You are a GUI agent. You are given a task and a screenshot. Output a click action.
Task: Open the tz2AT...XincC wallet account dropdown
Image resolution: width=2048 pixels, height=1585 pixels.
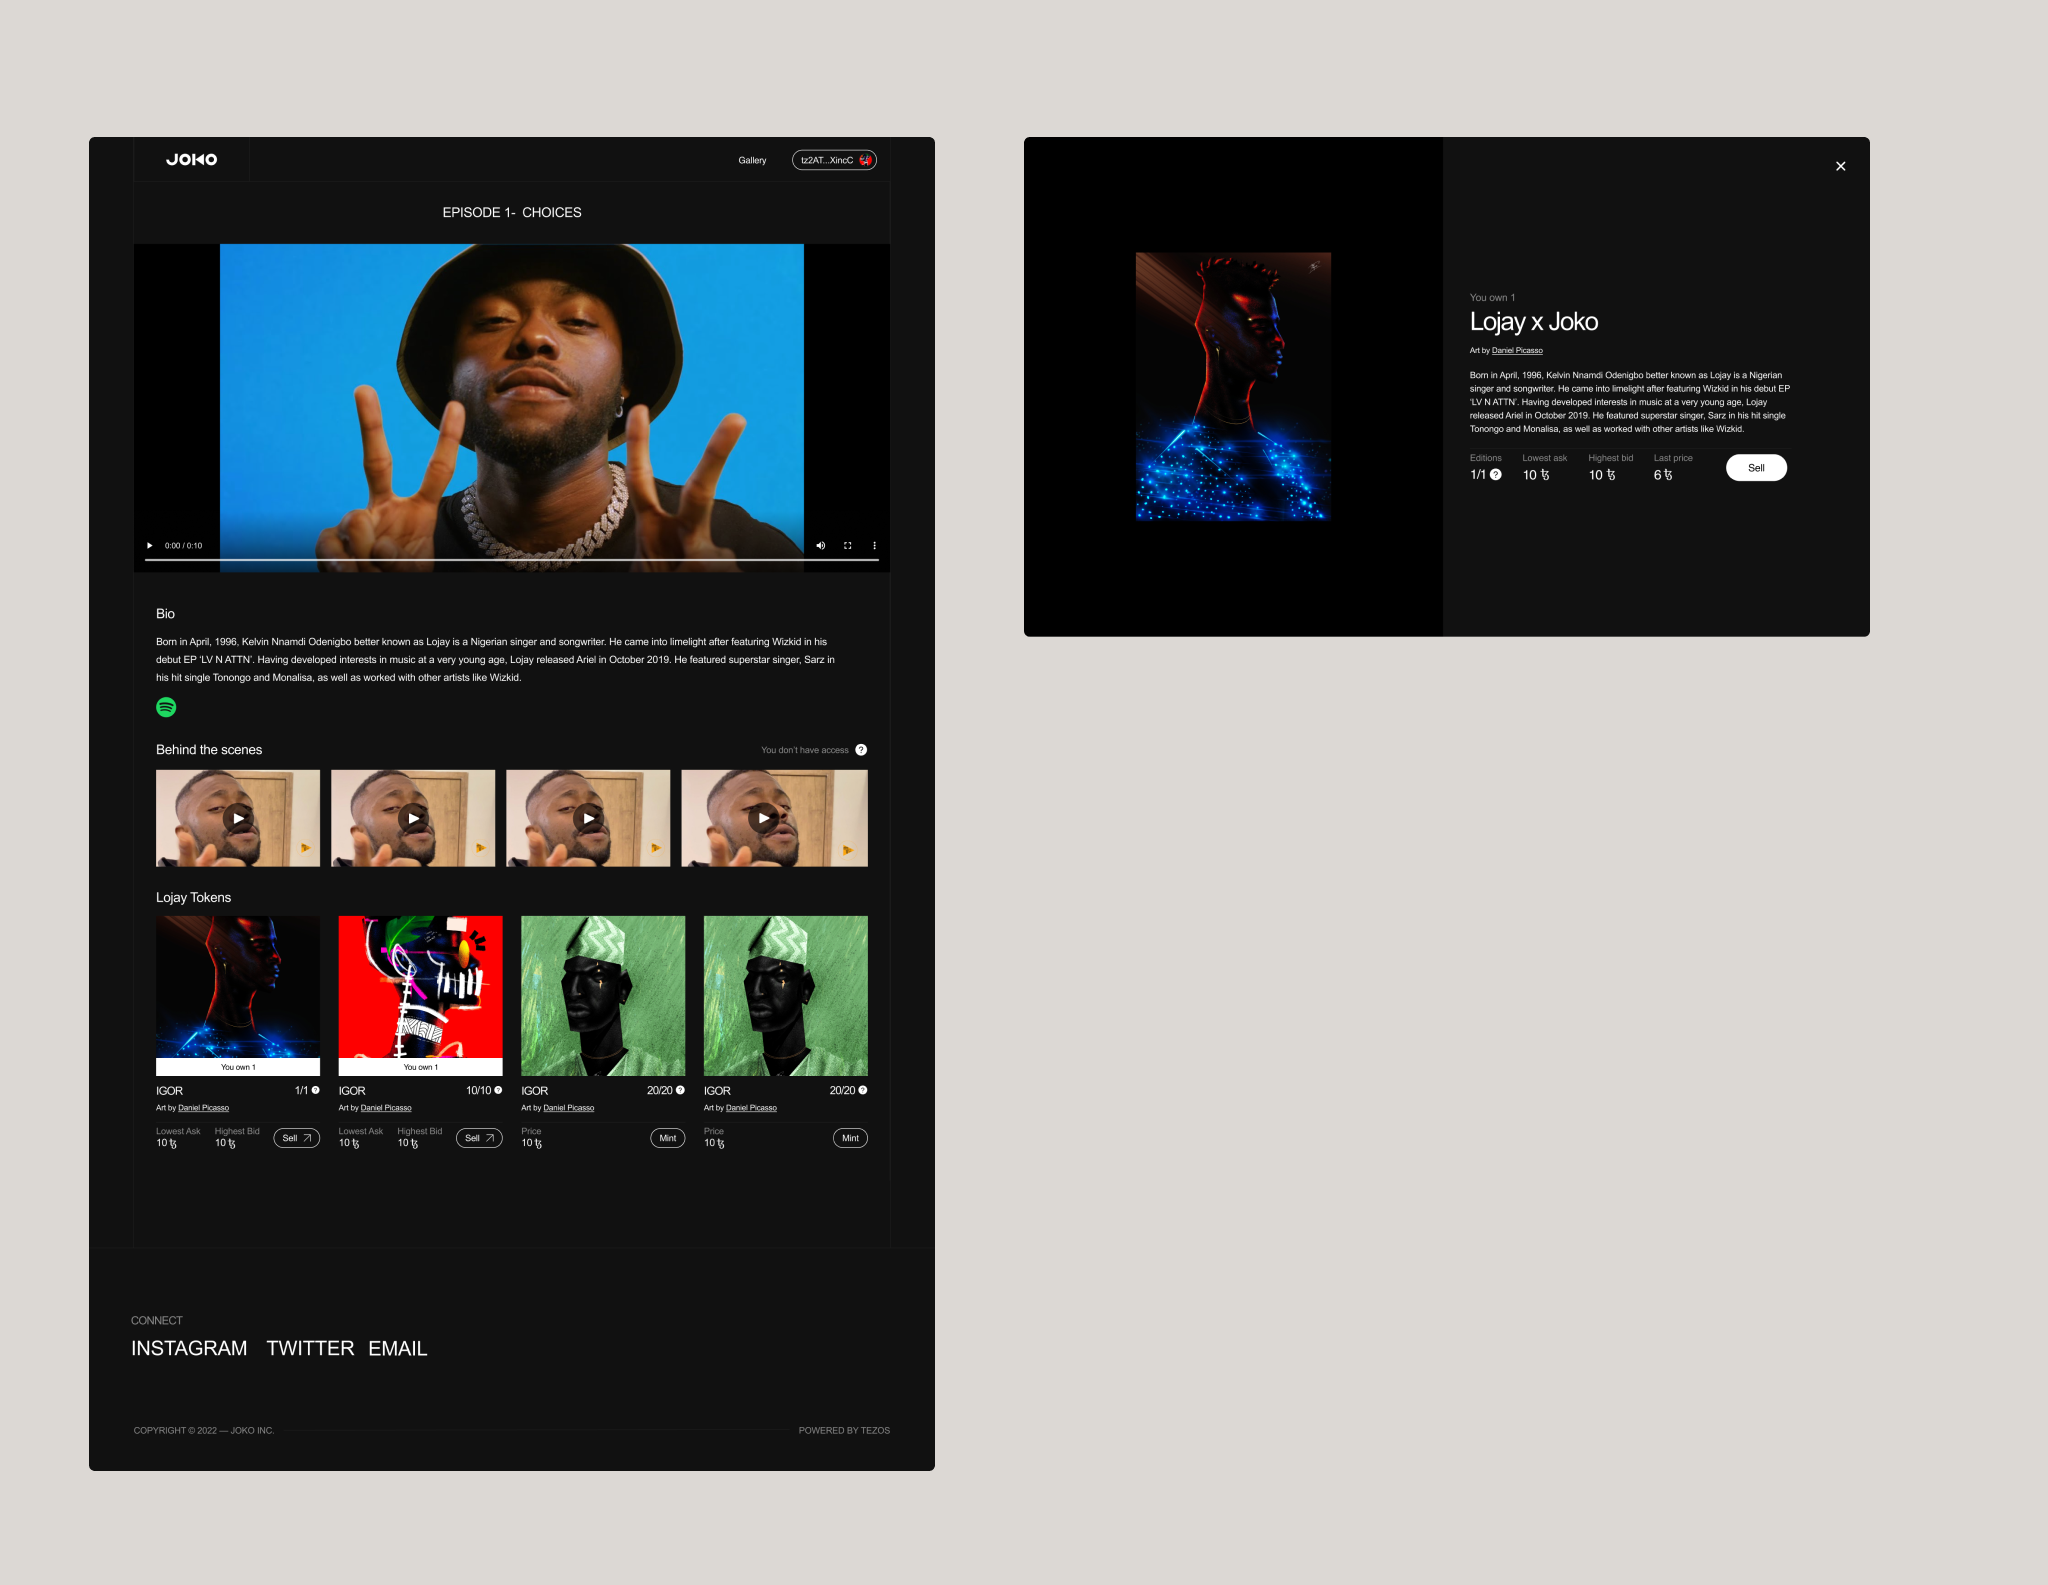(834, 160)
